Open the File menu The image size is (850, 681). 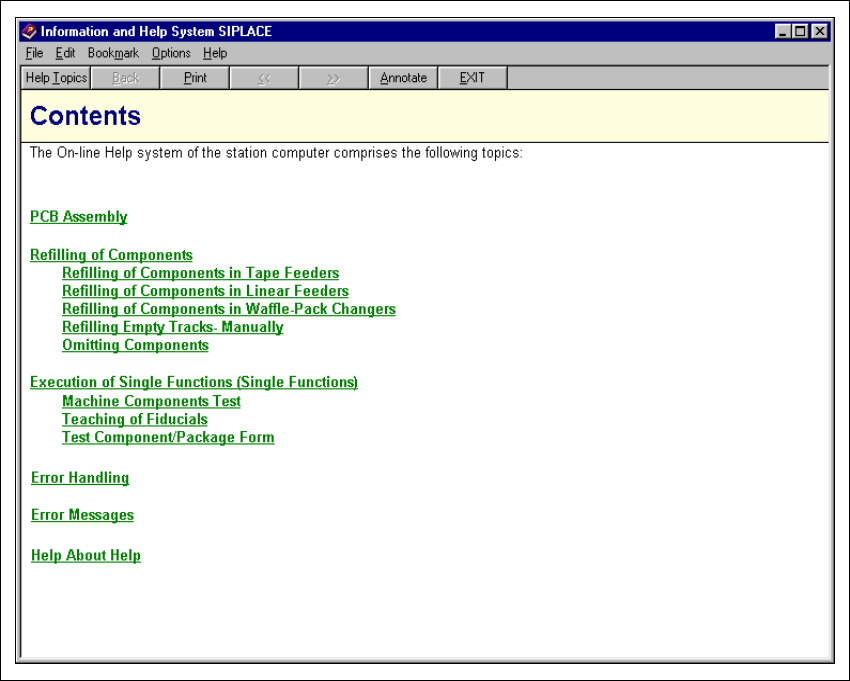tap(34, 53)
